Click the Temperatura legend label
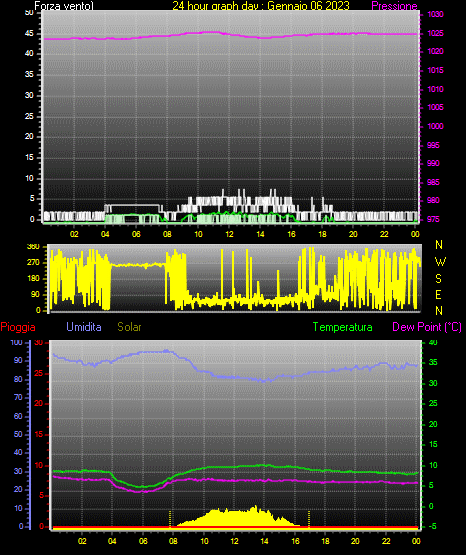466x555 pixels. (x=343, y=327)
